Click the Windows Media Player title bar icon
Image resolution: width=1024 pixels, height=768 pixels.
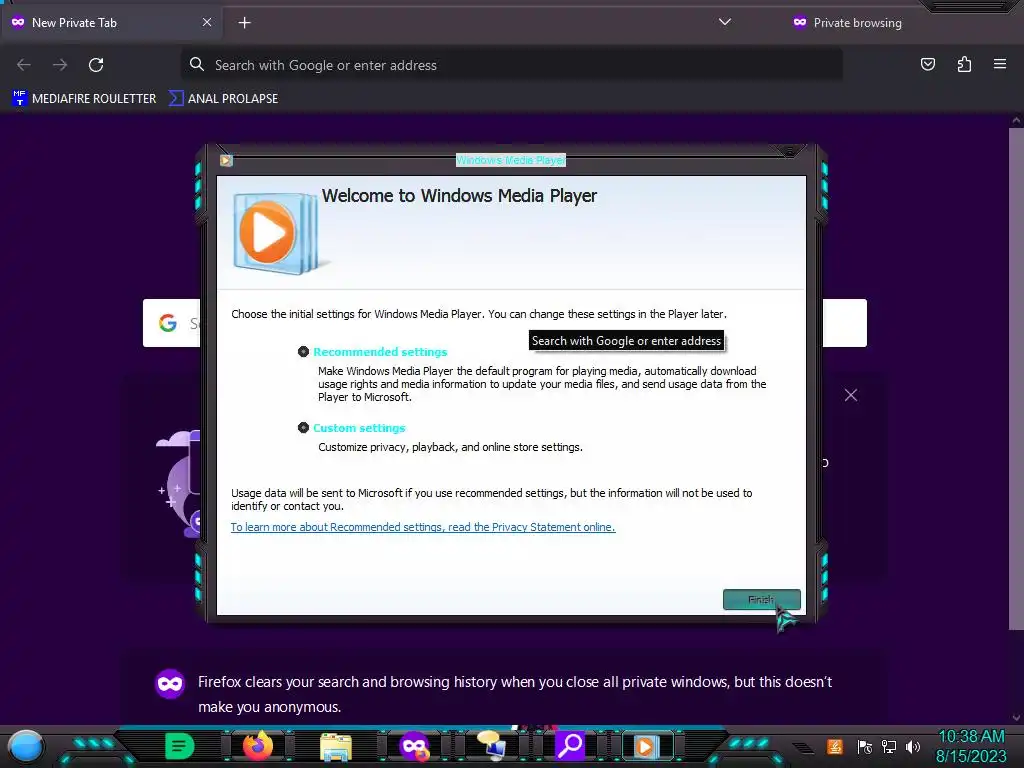(x=226, y=160)
